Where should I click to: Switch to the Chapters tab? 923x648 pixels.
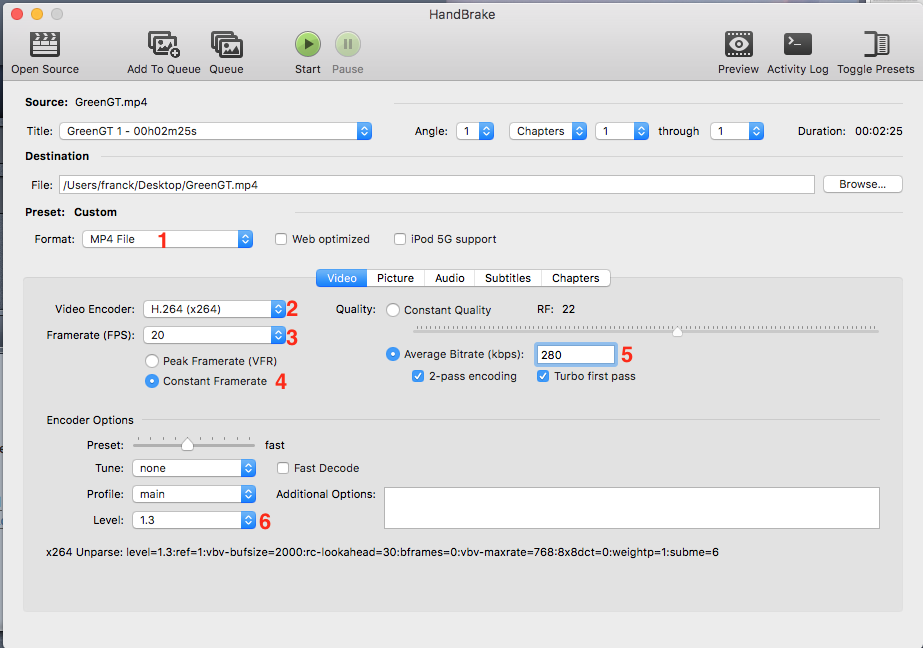[x=576, y=278]
